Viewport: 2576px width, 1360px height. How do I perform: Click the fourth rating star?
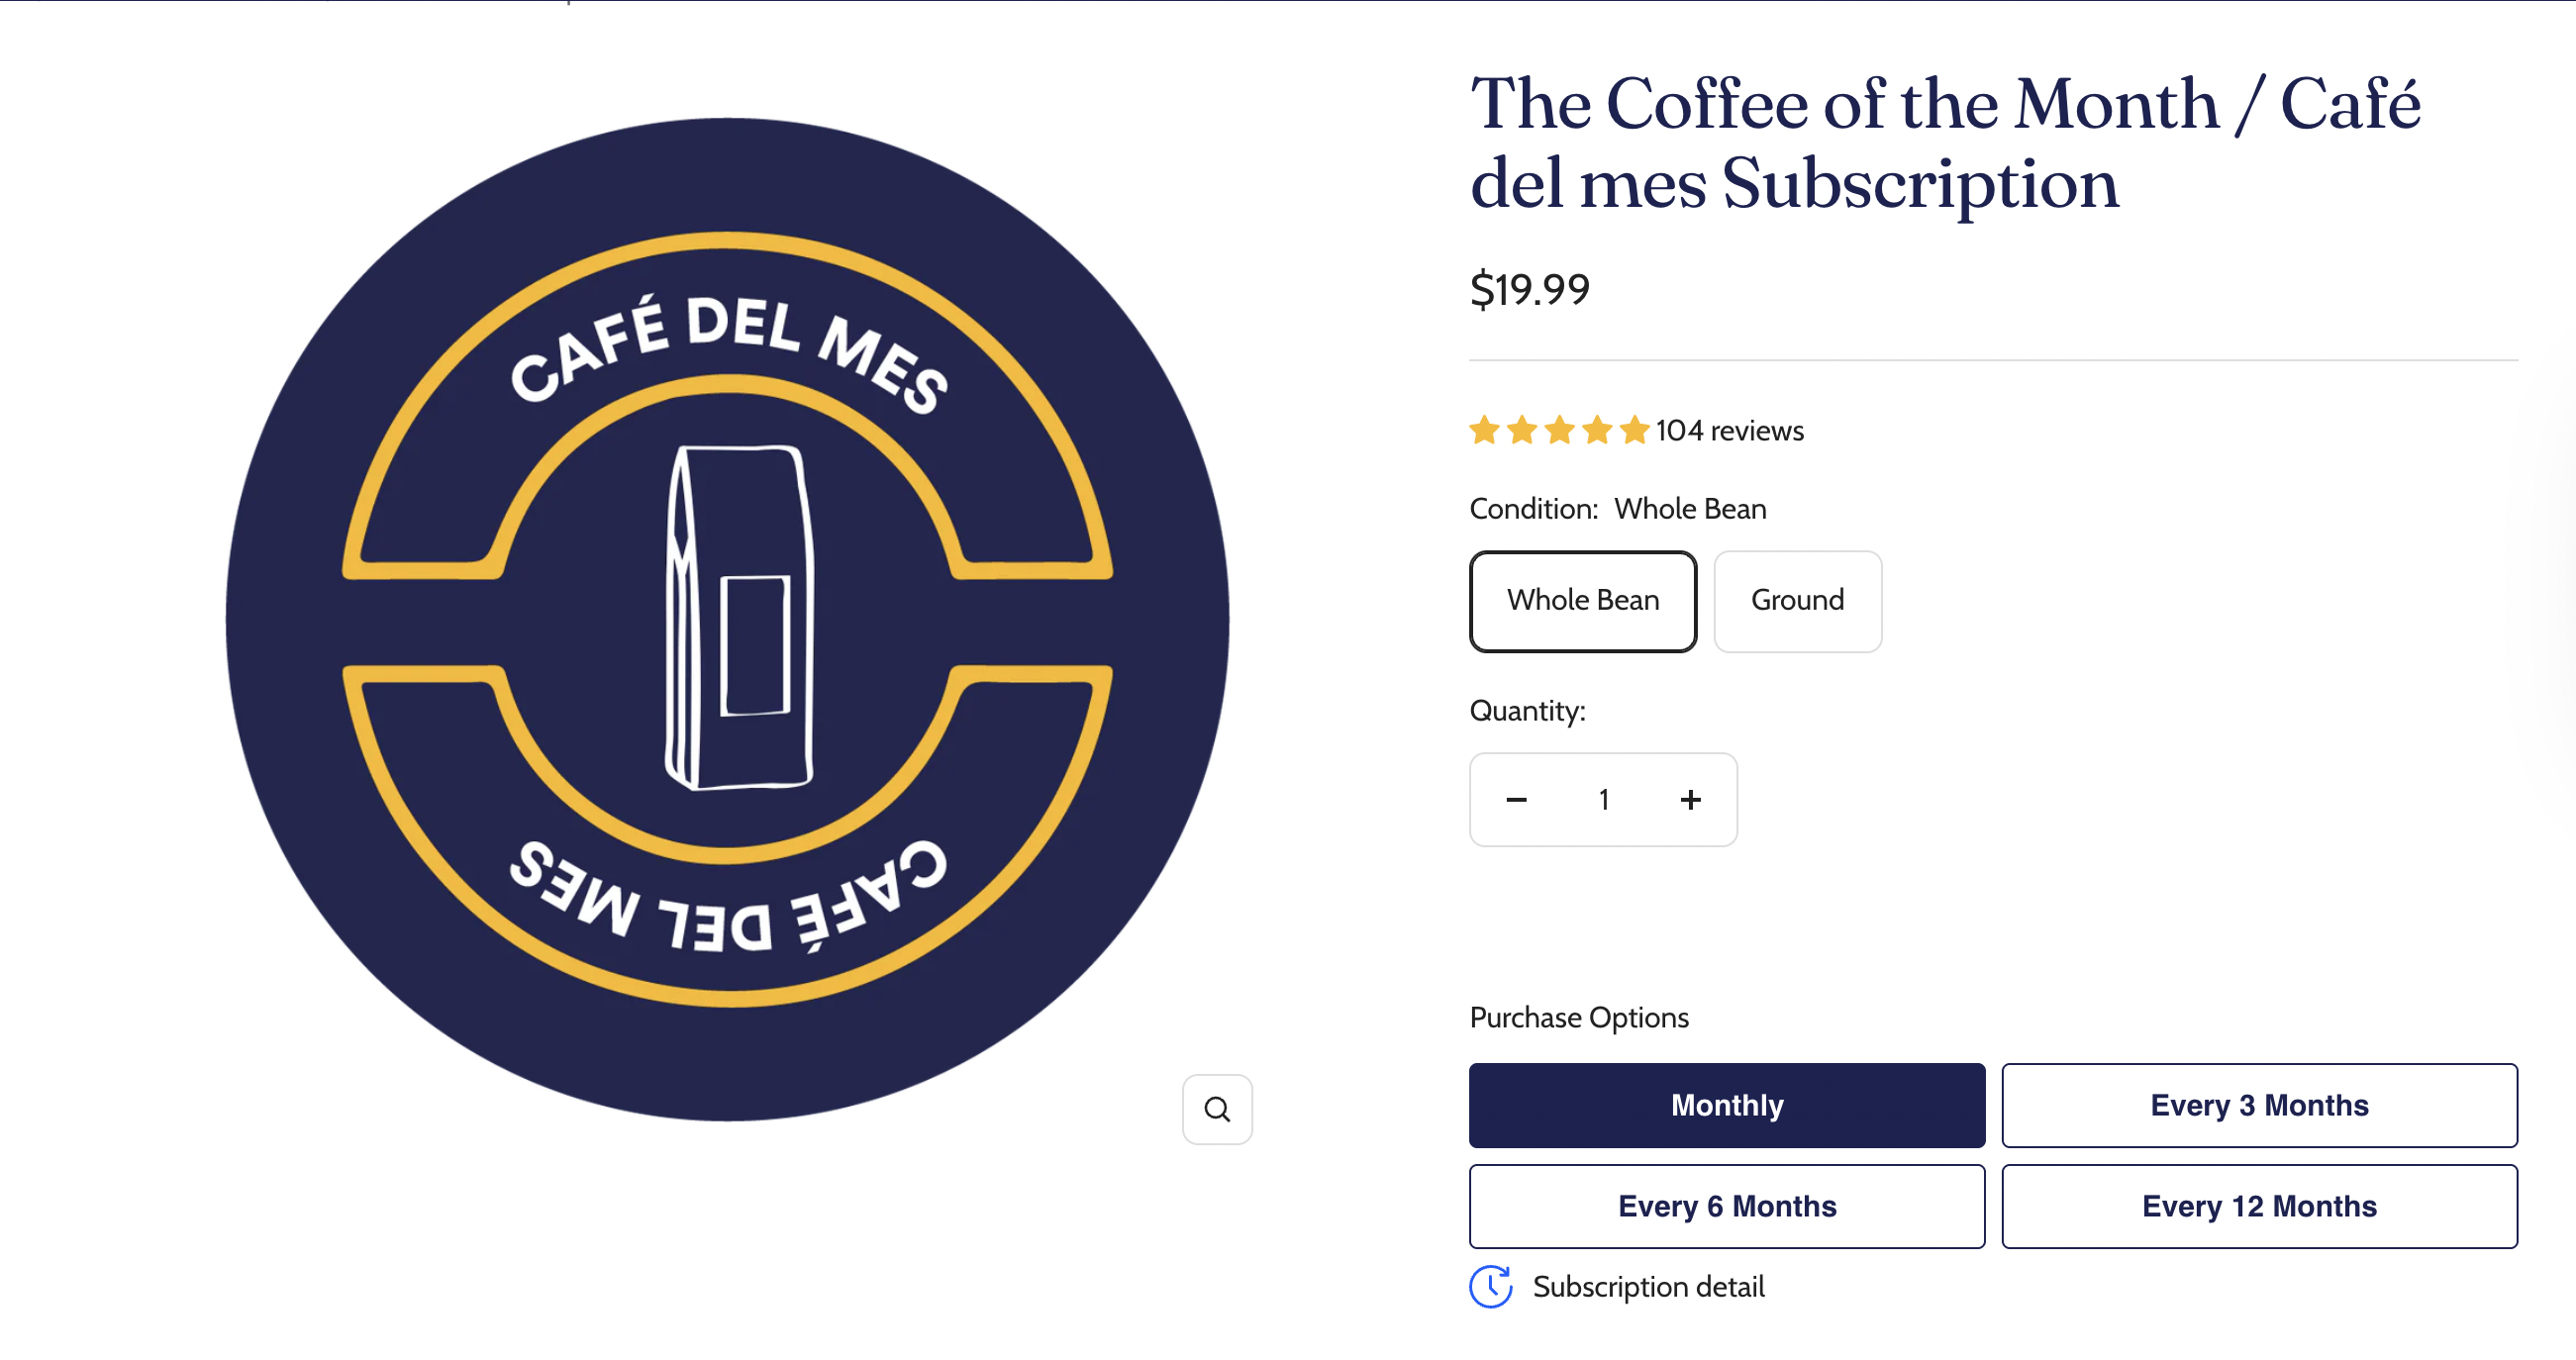pos(1596,430)
